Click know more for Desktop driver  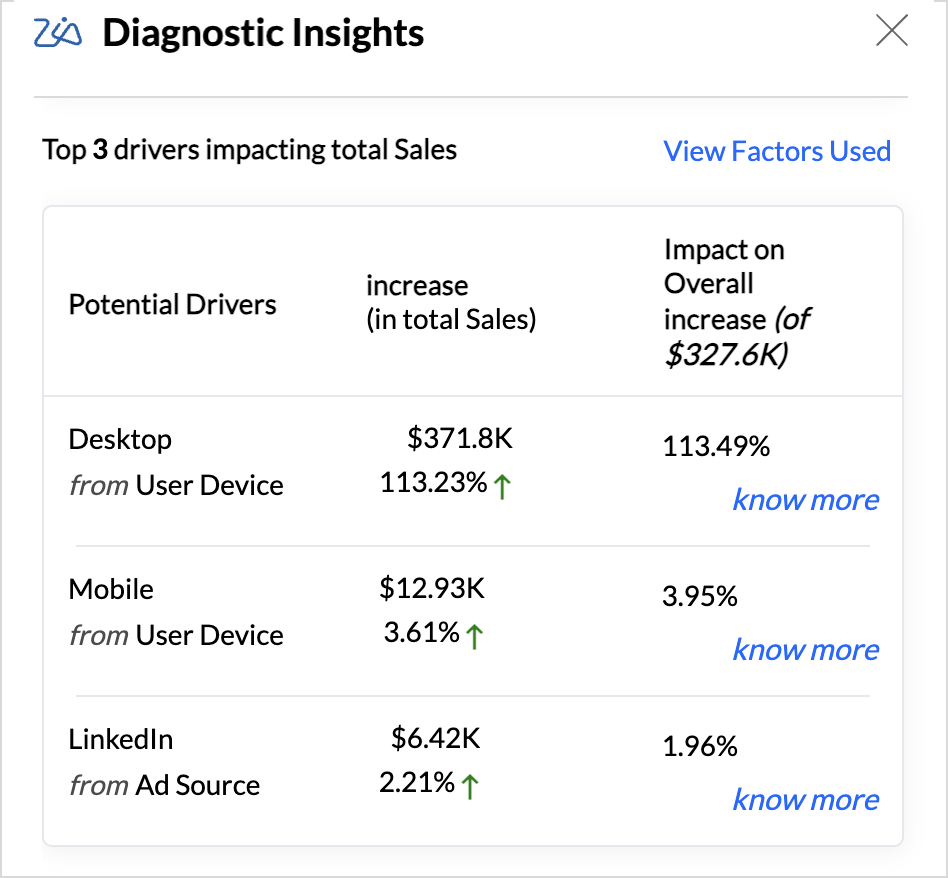pos(805,499)
